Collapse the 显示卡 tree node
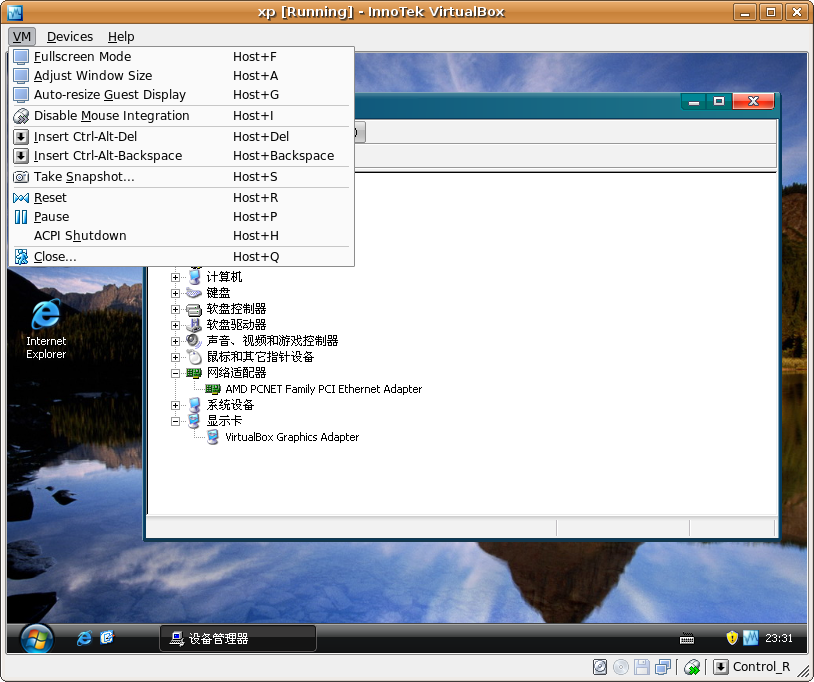Viewport: 814px width, 682px height. coord(175,421)
